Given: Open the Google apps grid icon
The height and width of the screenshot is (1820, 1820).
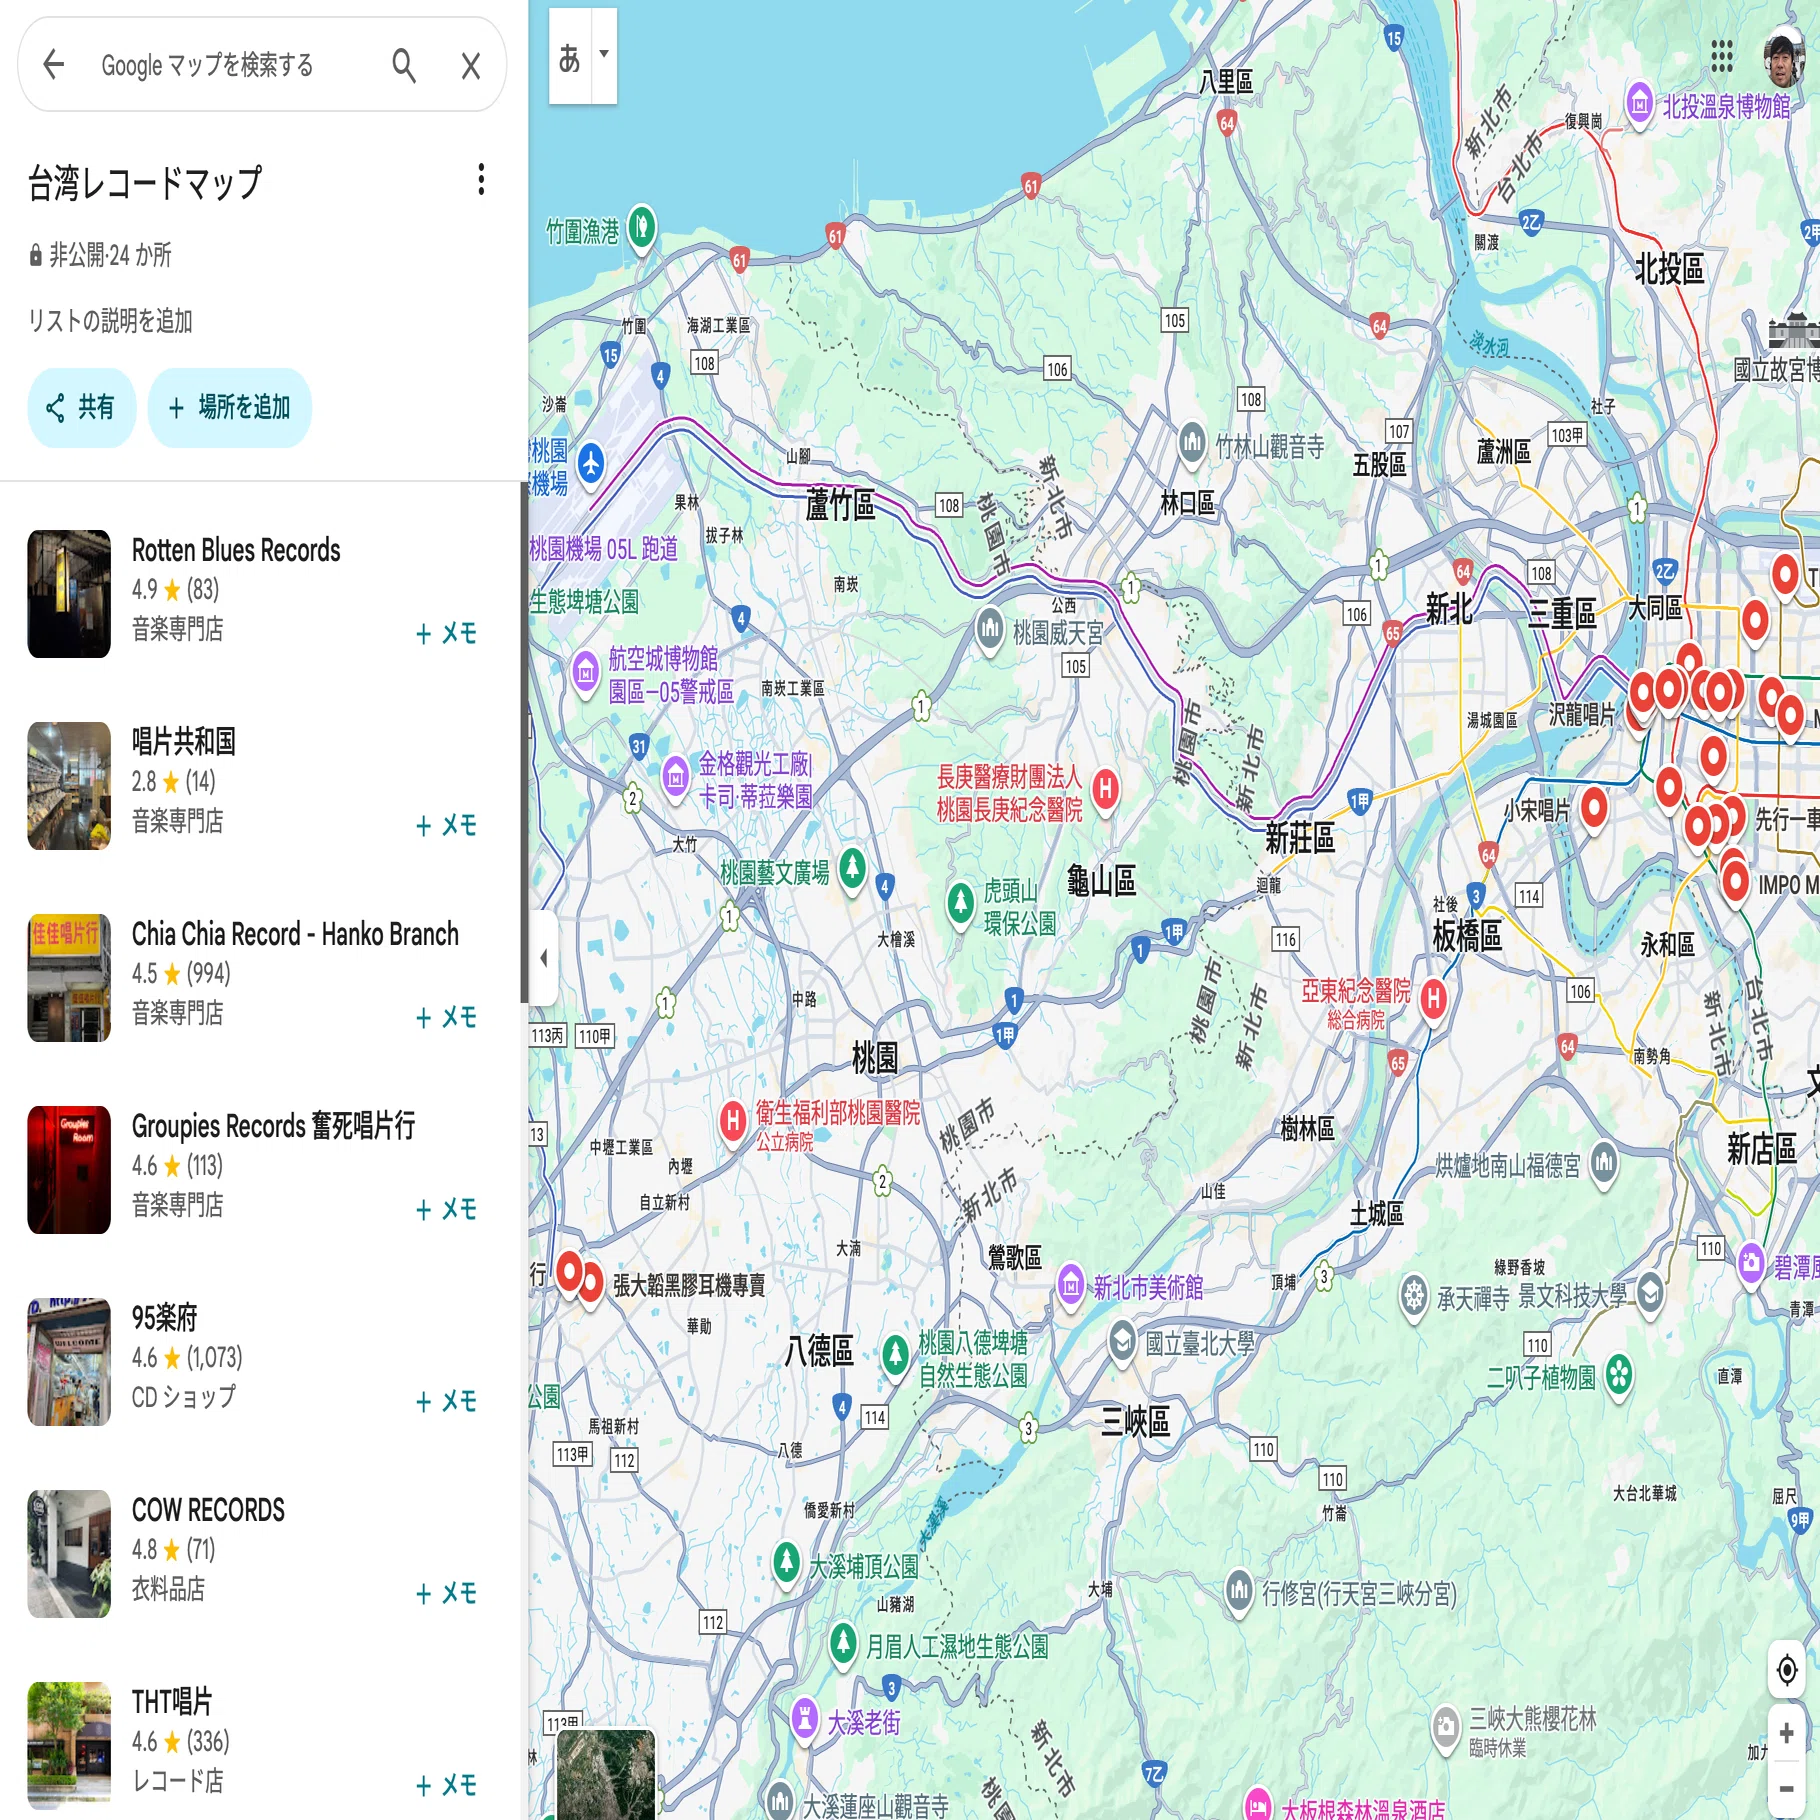Looking at the screenshot, I should point(1721,56).
